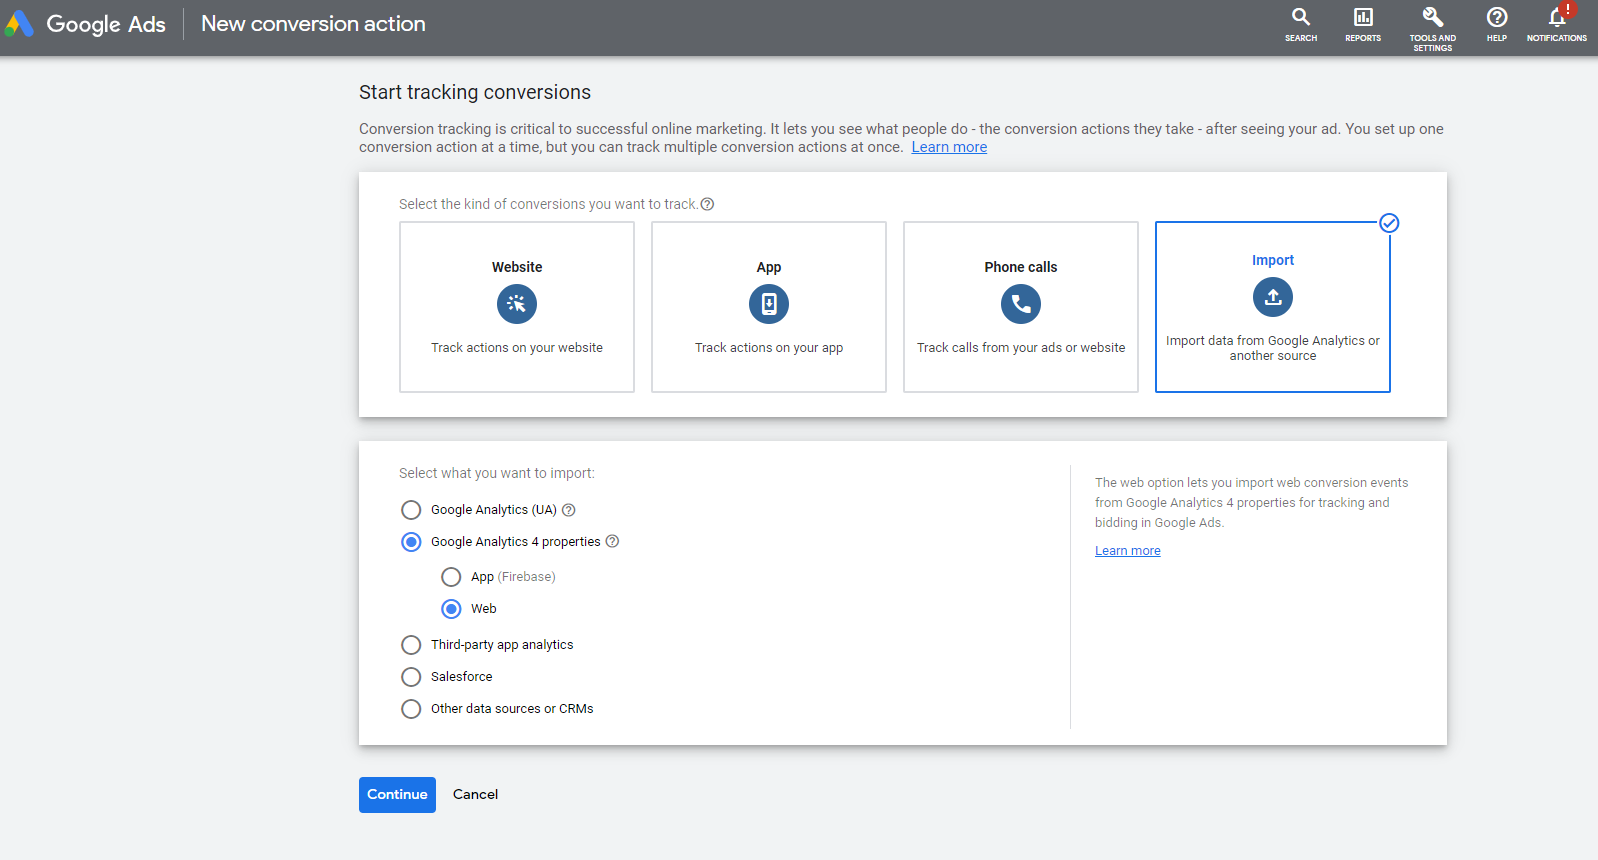Select Google Analytics 4 properties radio button
The width and height of the screenshot is (1598, 860).
coord(411,542)
